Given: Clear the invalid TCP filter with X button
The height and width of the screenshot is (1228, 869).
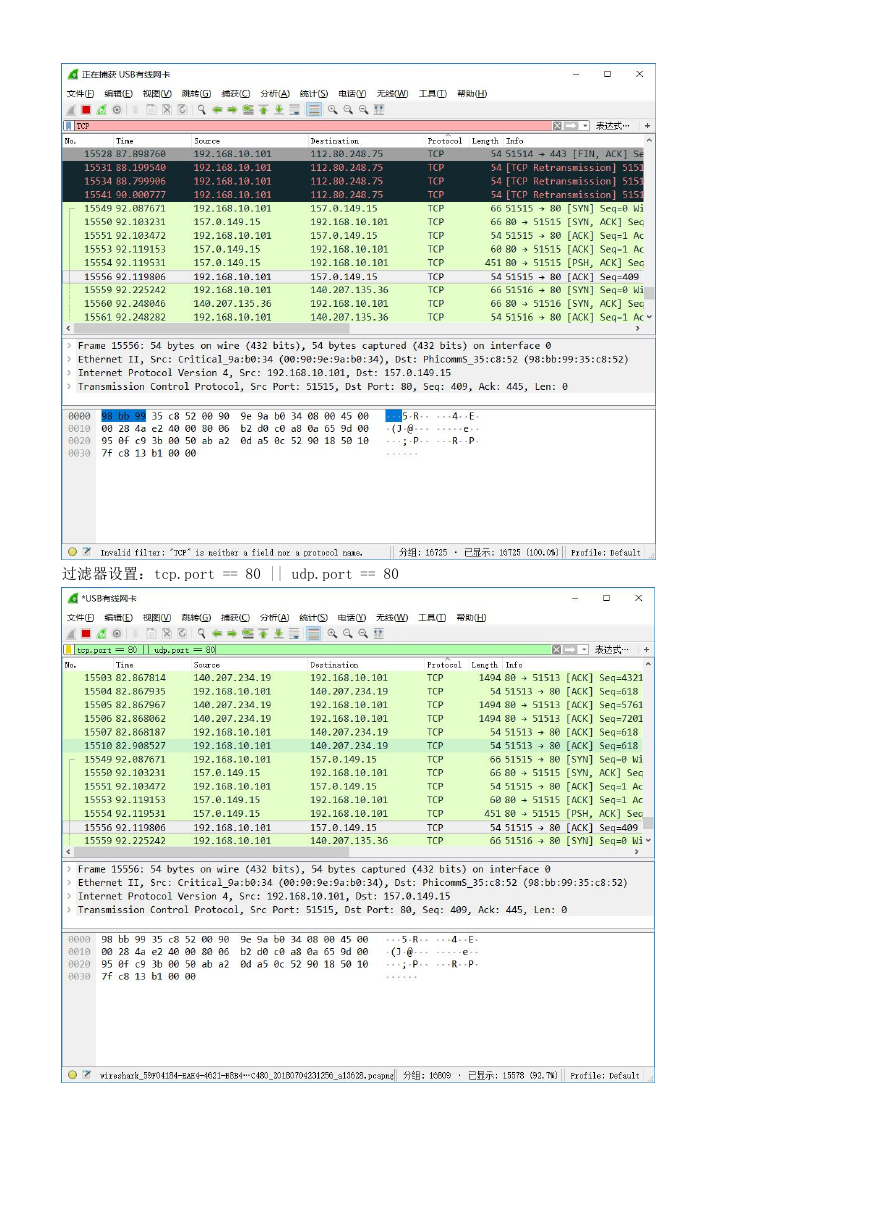Looking at the screenshot, I should pos(557,126).
